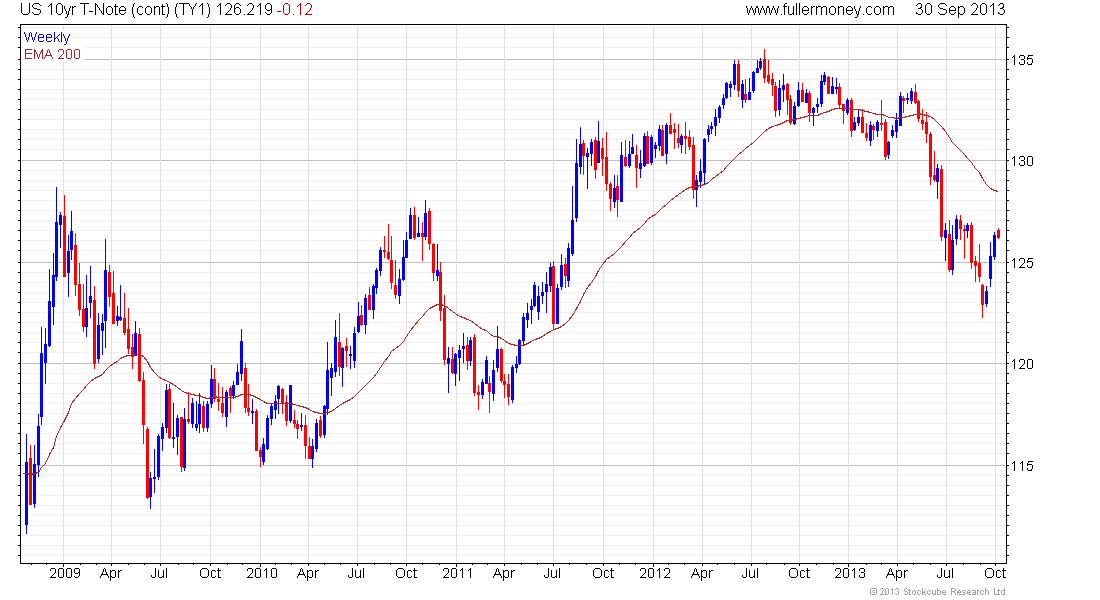Click the latest weekly candle at chart's right edge
Screen dimensions: 1100x600
tap(998, 234)
